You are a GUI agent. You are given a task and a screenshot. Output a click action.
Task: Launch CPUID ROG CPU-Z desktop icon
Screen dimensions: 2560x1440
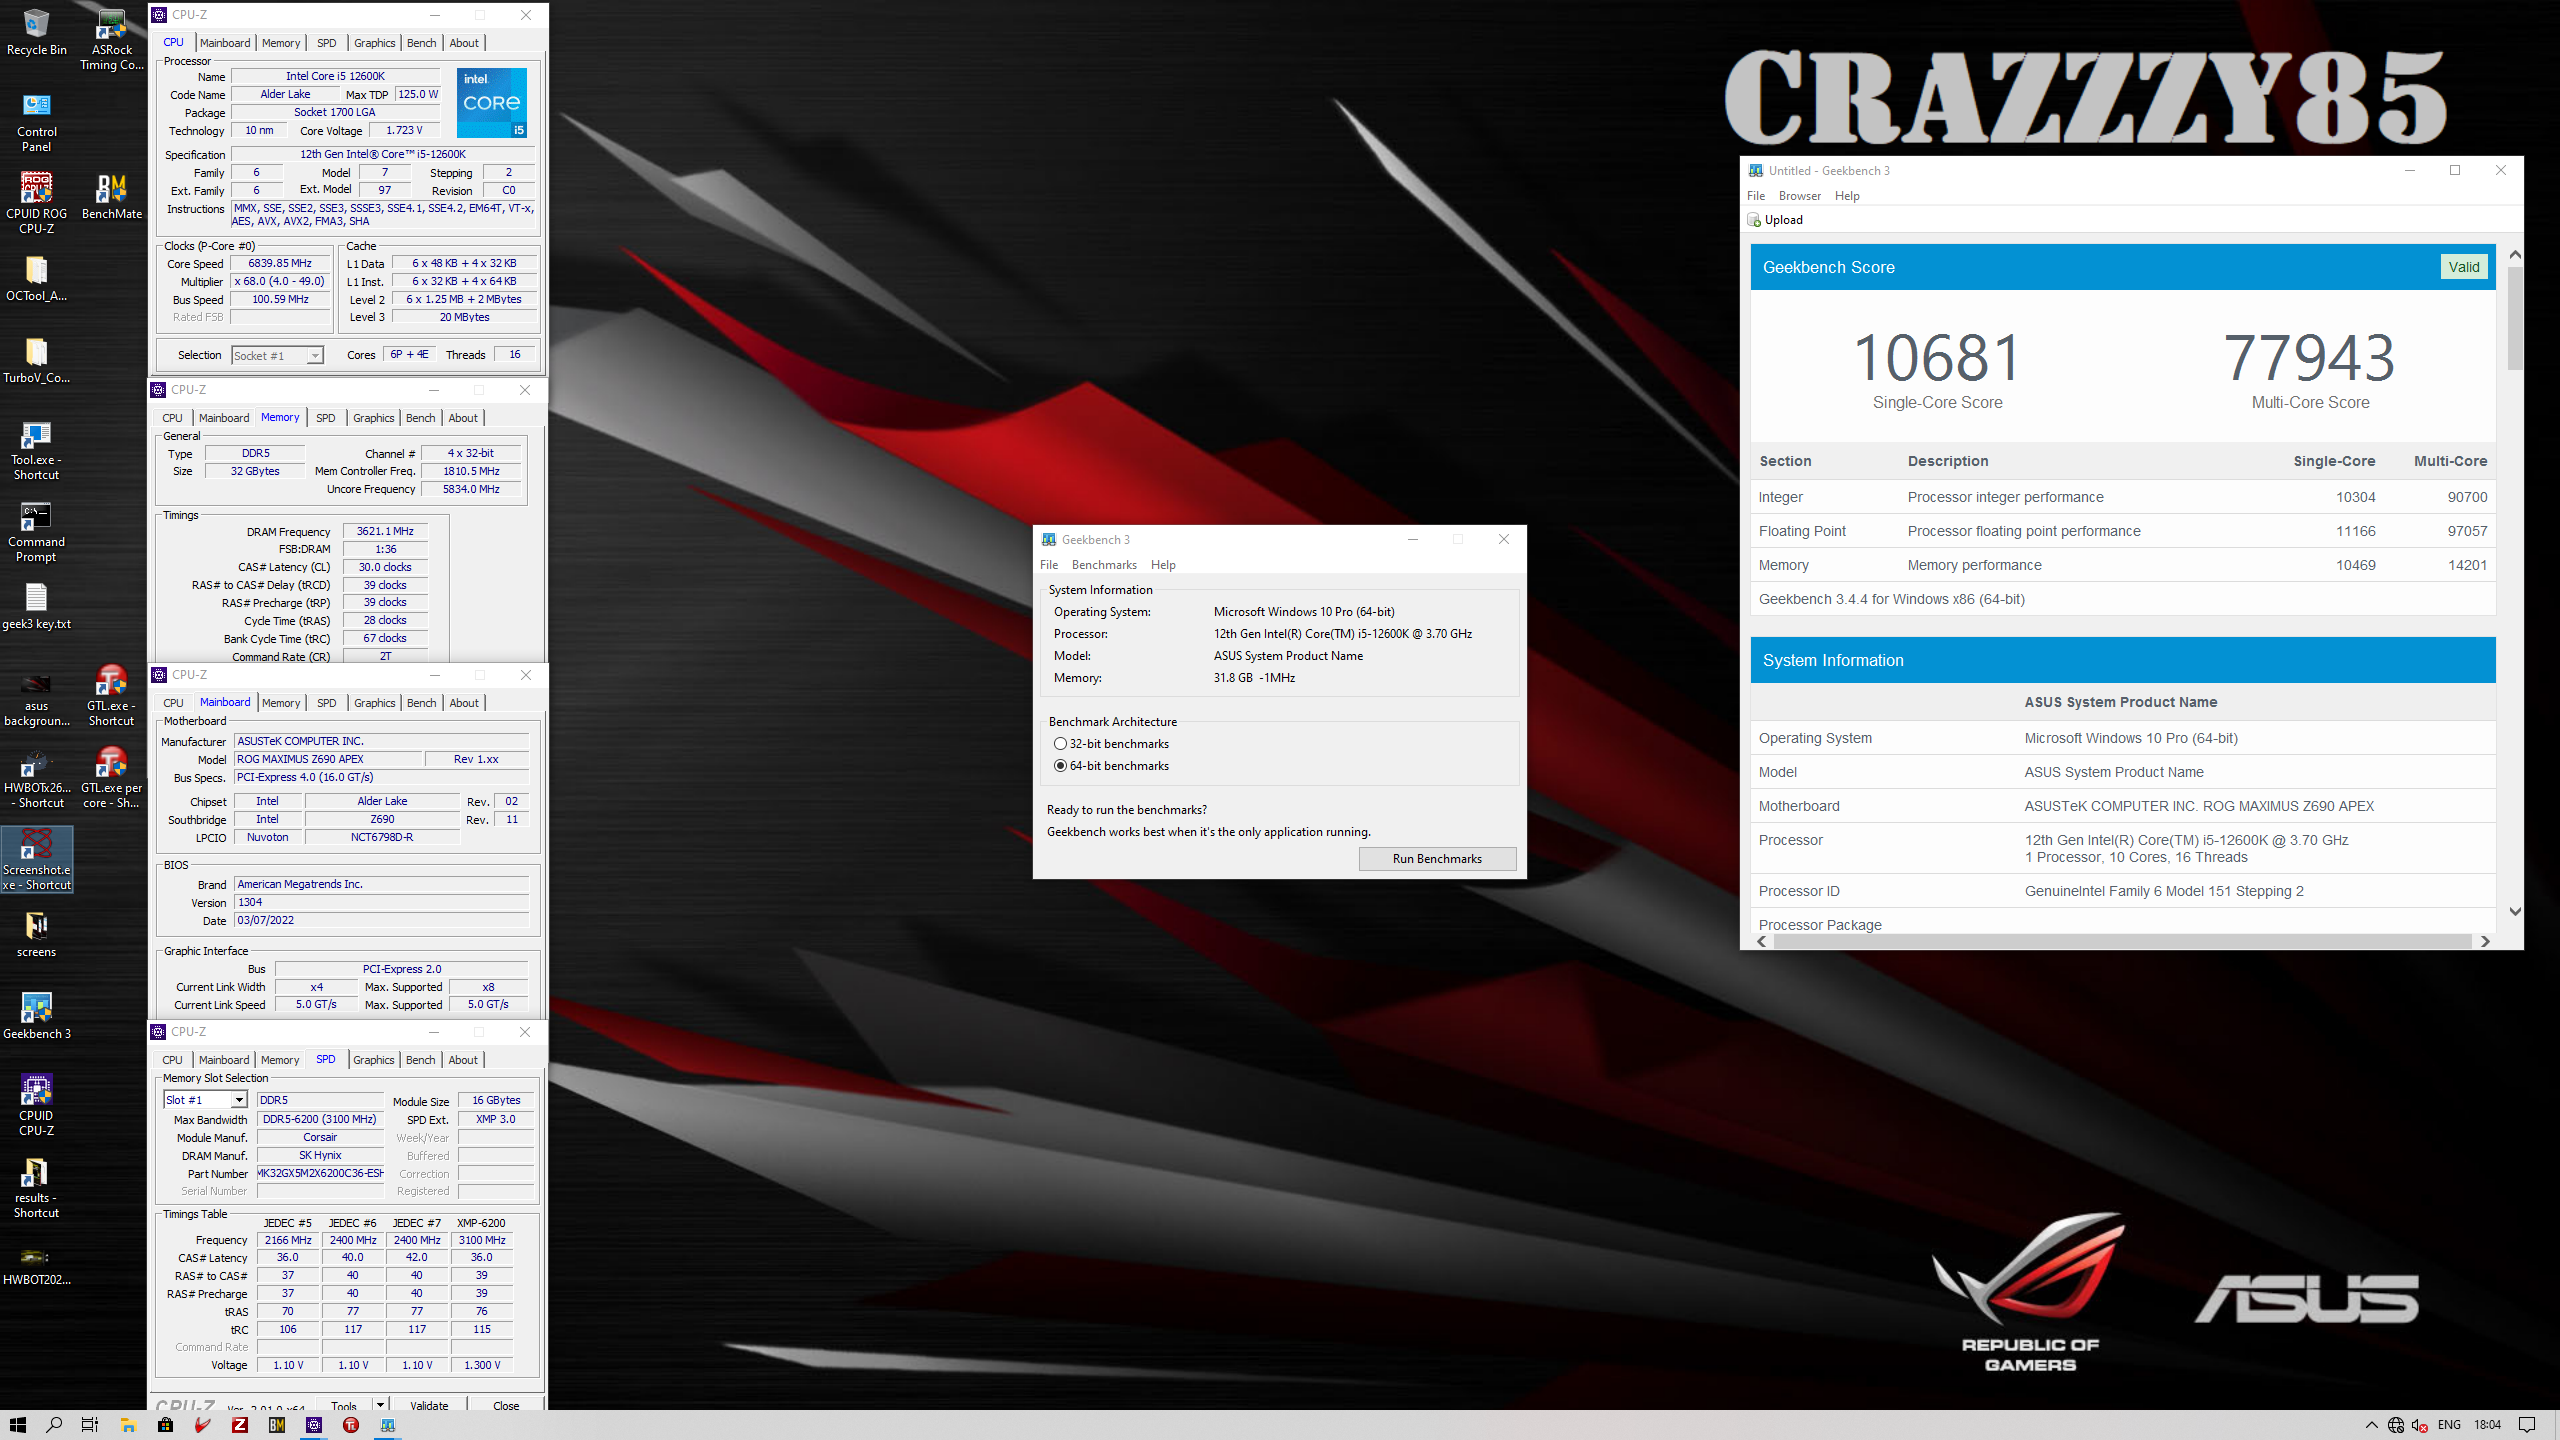tap(36, 204)
